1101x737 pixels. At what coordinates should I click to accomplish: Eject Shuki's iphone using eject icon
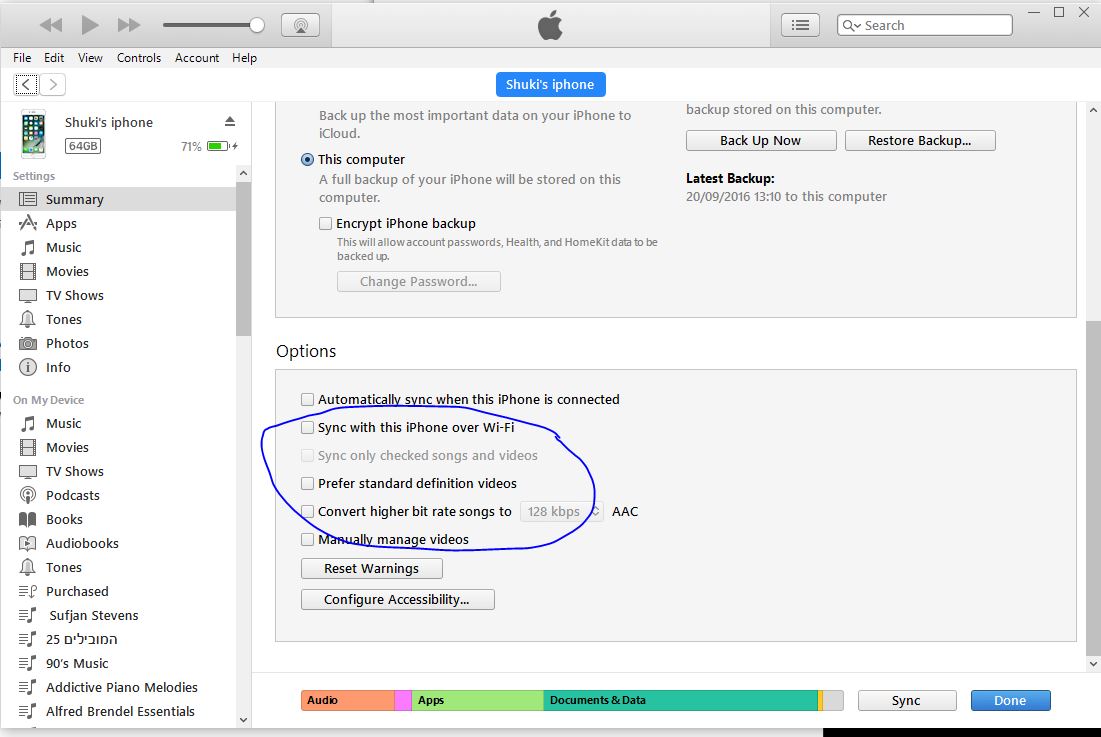coord(230,121)
